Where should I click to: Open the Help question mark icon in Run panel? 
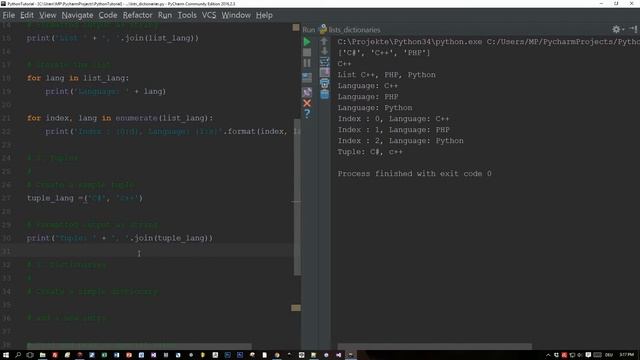click(307, 114)
